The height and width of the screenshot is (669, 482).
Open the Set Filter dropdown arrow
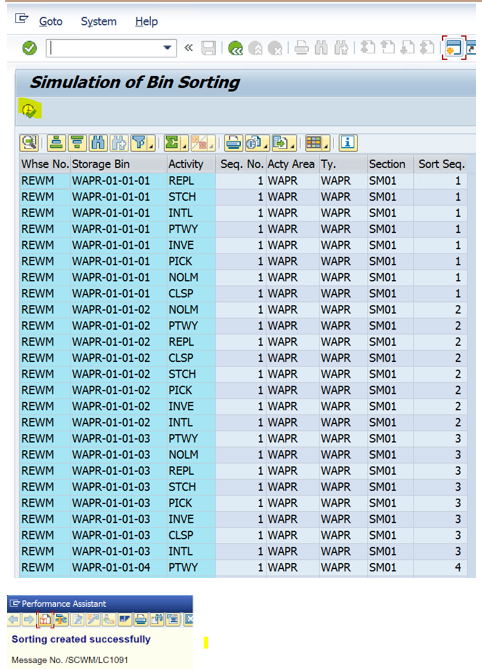(x=151, y=148)
